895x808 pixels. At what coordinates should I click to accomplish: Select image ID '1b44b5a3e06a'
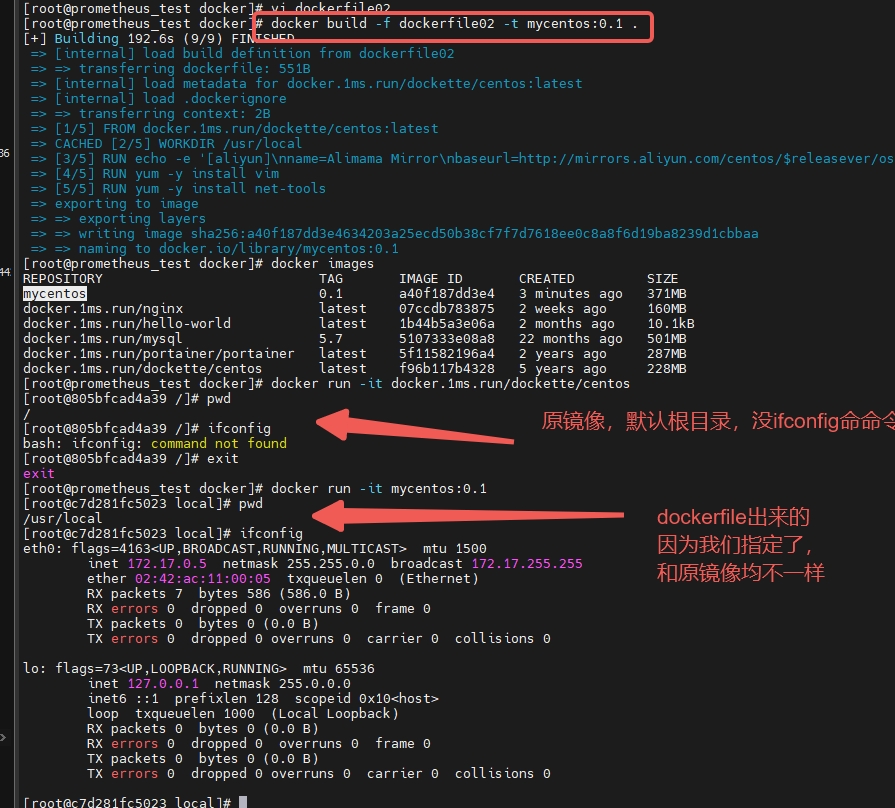[446, 324]
